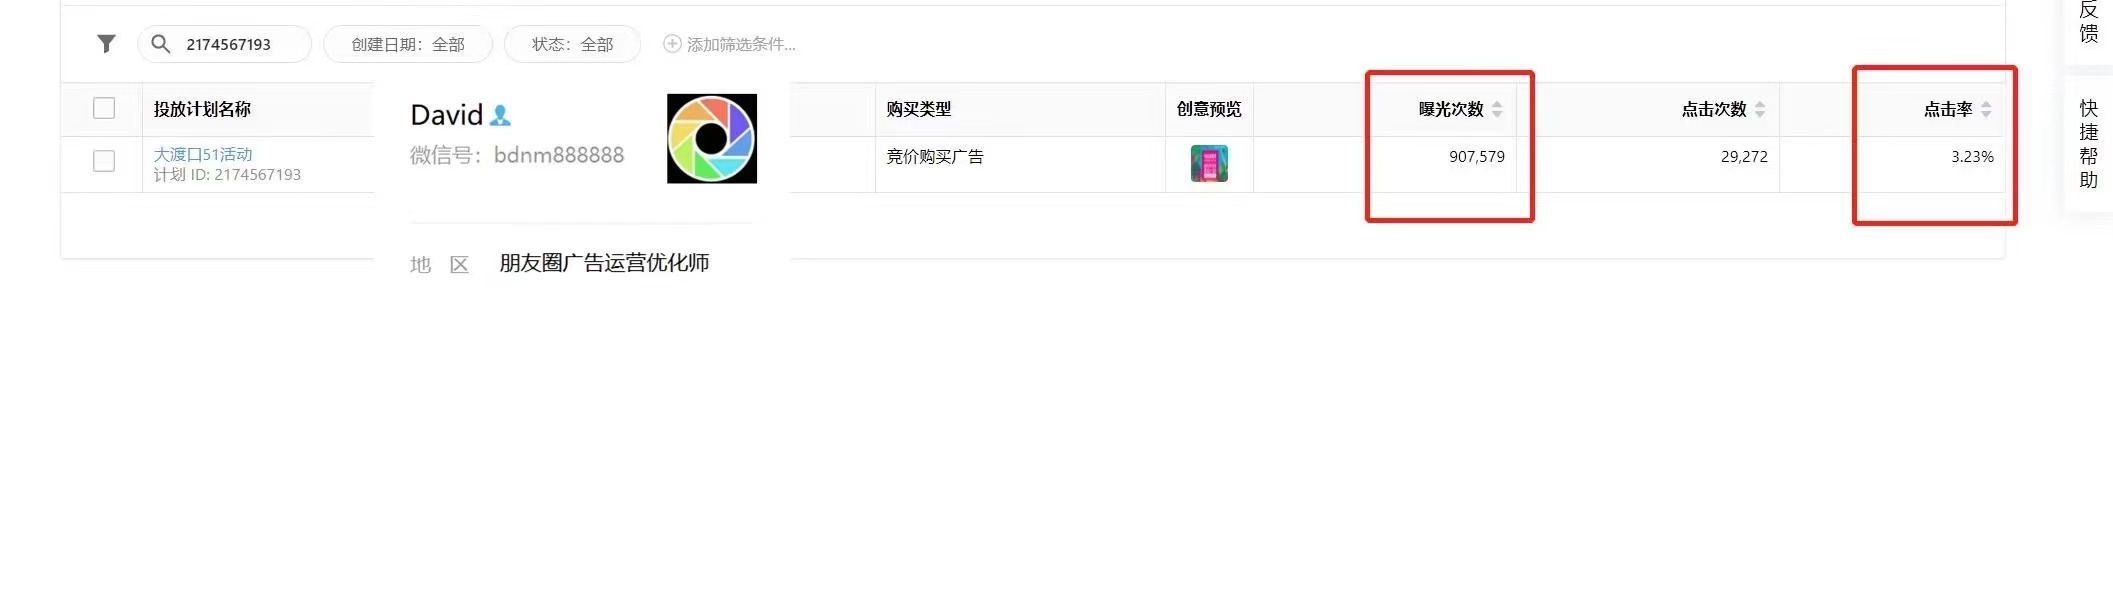Image resolution: width=2113 pixels, height=600 pixels.
Task: Click the 购买类型 column header
Action: (919, 109)
